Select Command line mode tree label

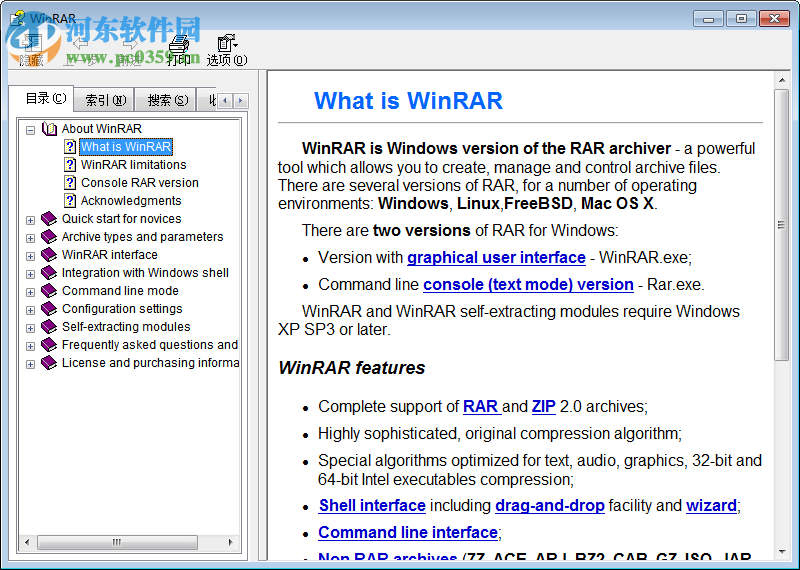coord(120,290)
